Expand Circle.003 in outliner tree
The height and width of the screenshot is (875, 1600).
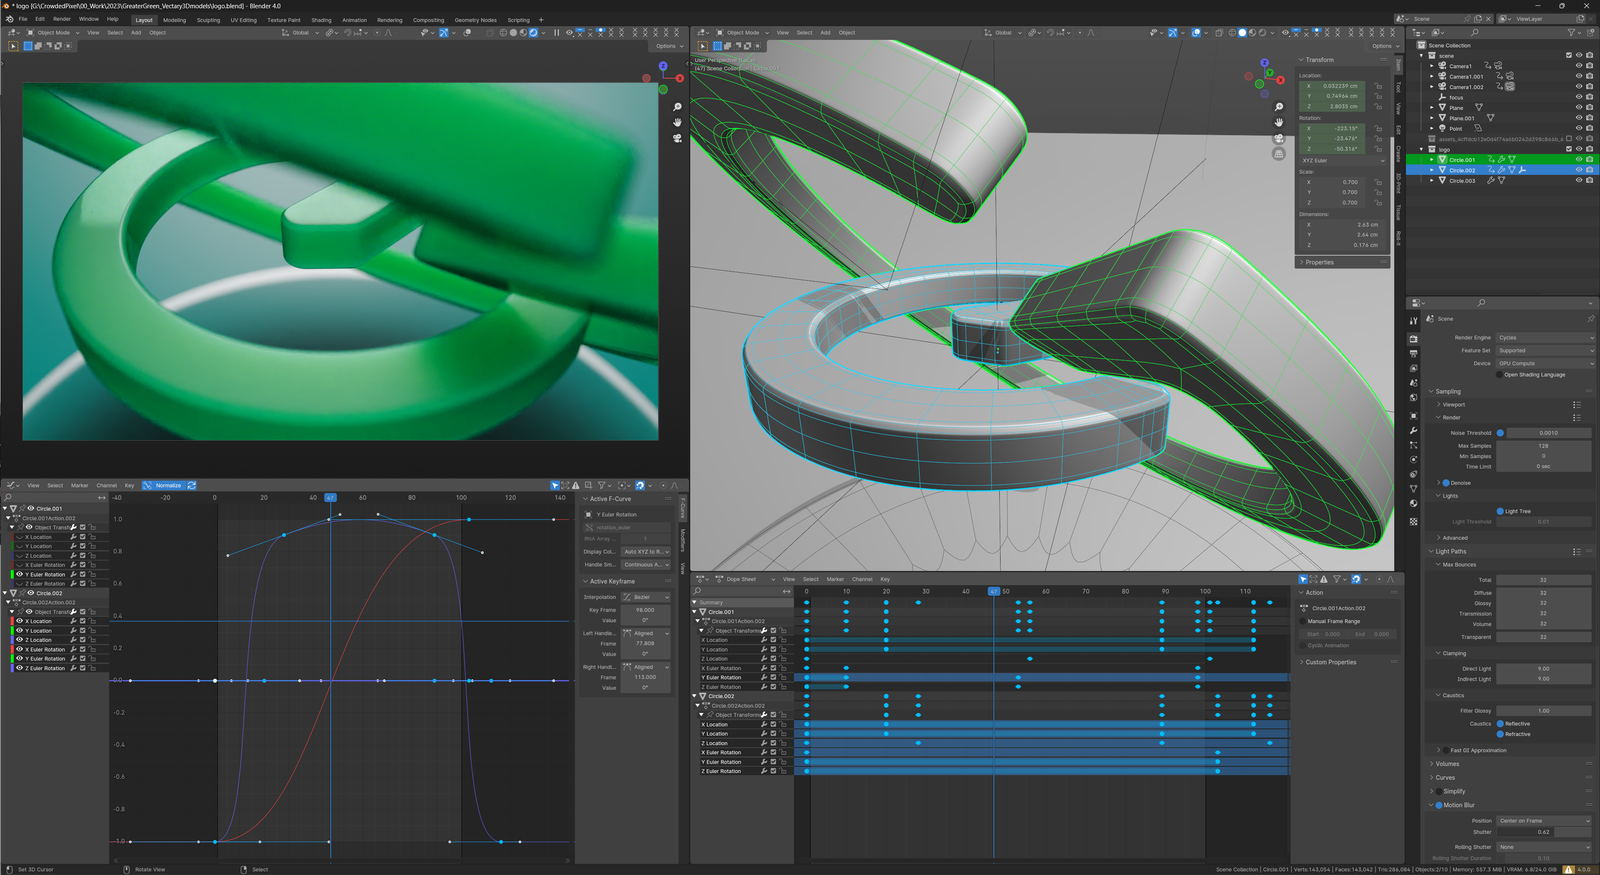tap(1432, 180)
